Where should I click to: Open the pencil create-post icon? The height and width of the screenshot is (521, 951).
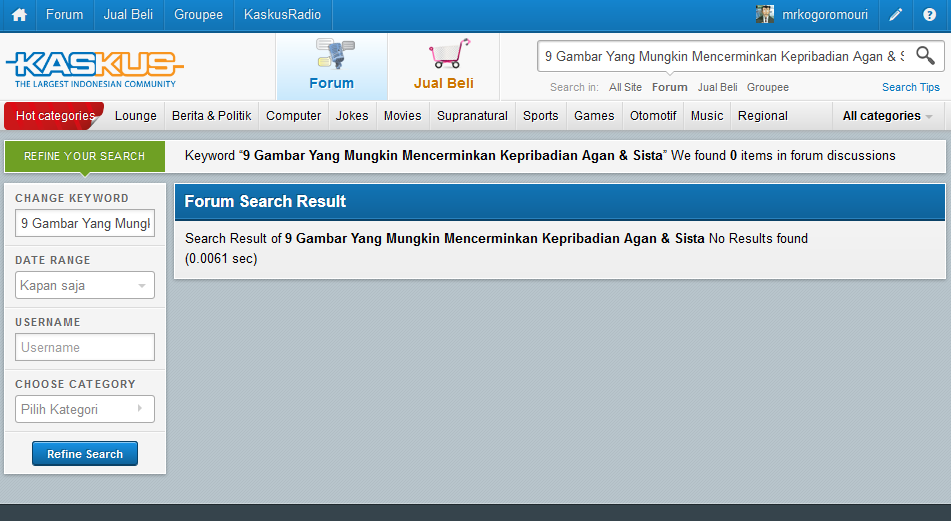(x=896, y=15)
